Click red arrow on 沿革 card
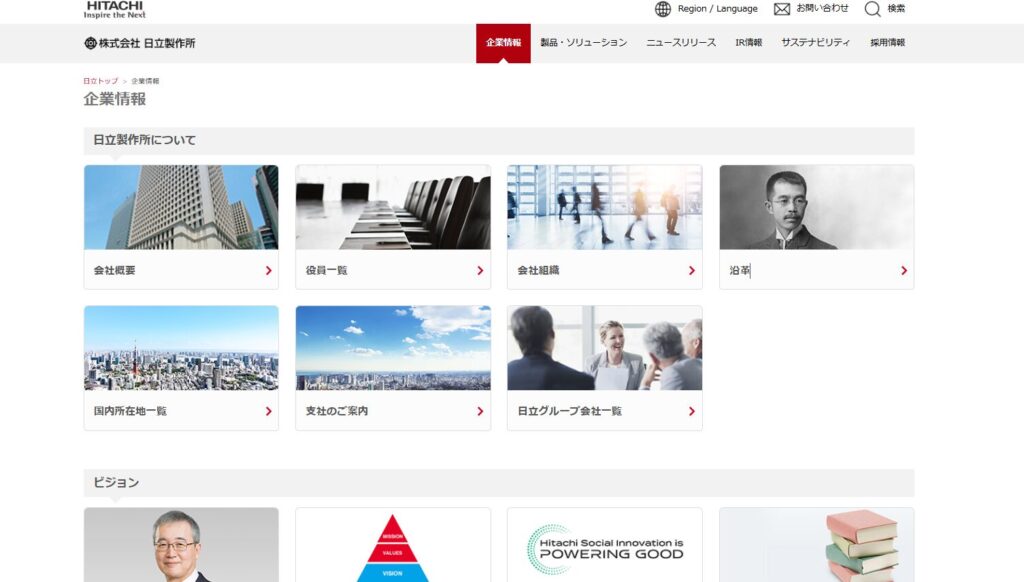Viewport: 1024px width, 582px height. 904,270
